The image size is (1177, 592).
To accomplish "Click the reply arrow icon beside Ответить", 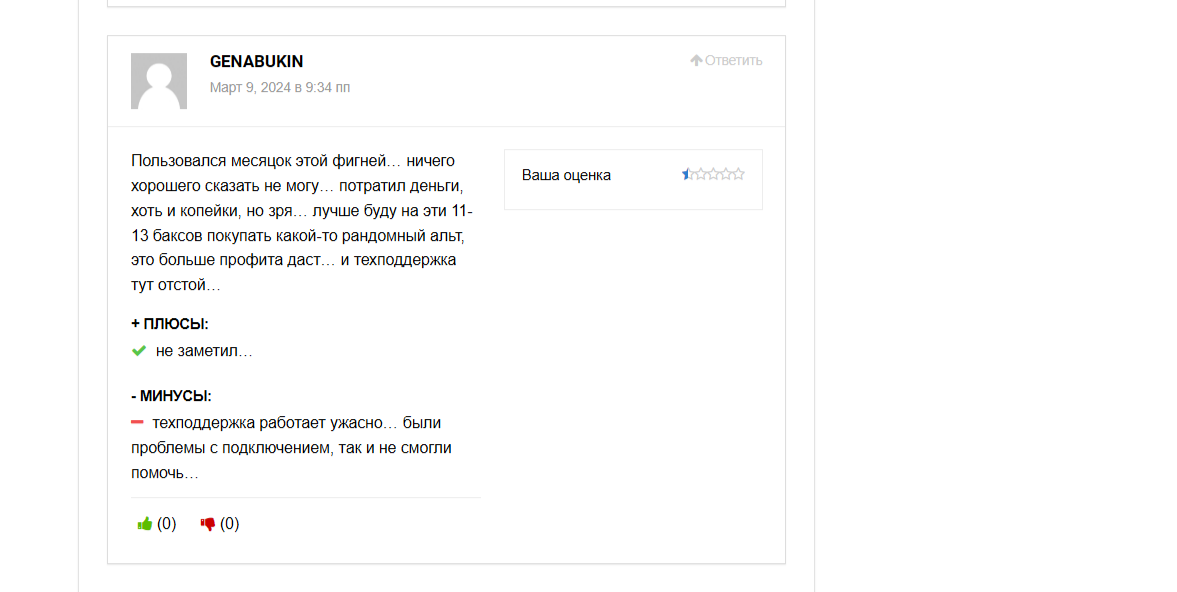I will coord(696,60).
